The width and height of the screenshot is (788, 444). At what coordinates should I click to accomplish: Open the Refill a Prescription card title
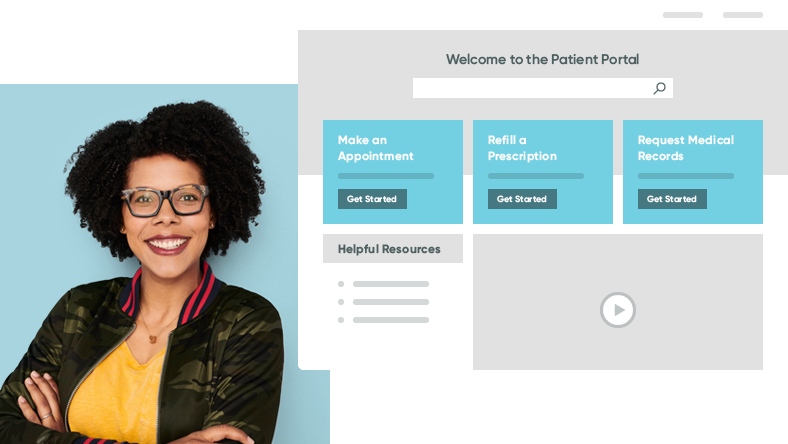pos(522,148)
